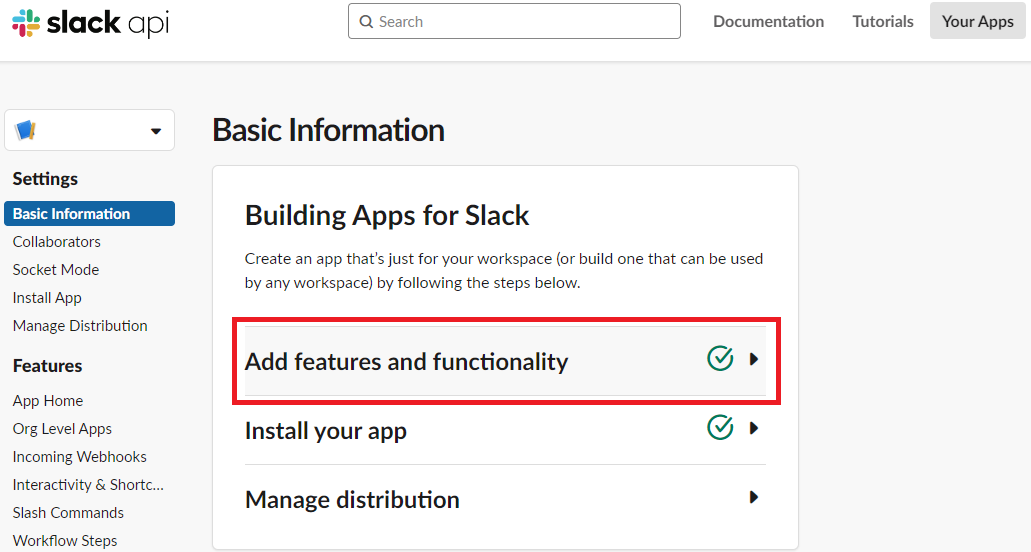
Task: Open the App Home feature page
Action: pyautogui.click(x=48, y=401)
